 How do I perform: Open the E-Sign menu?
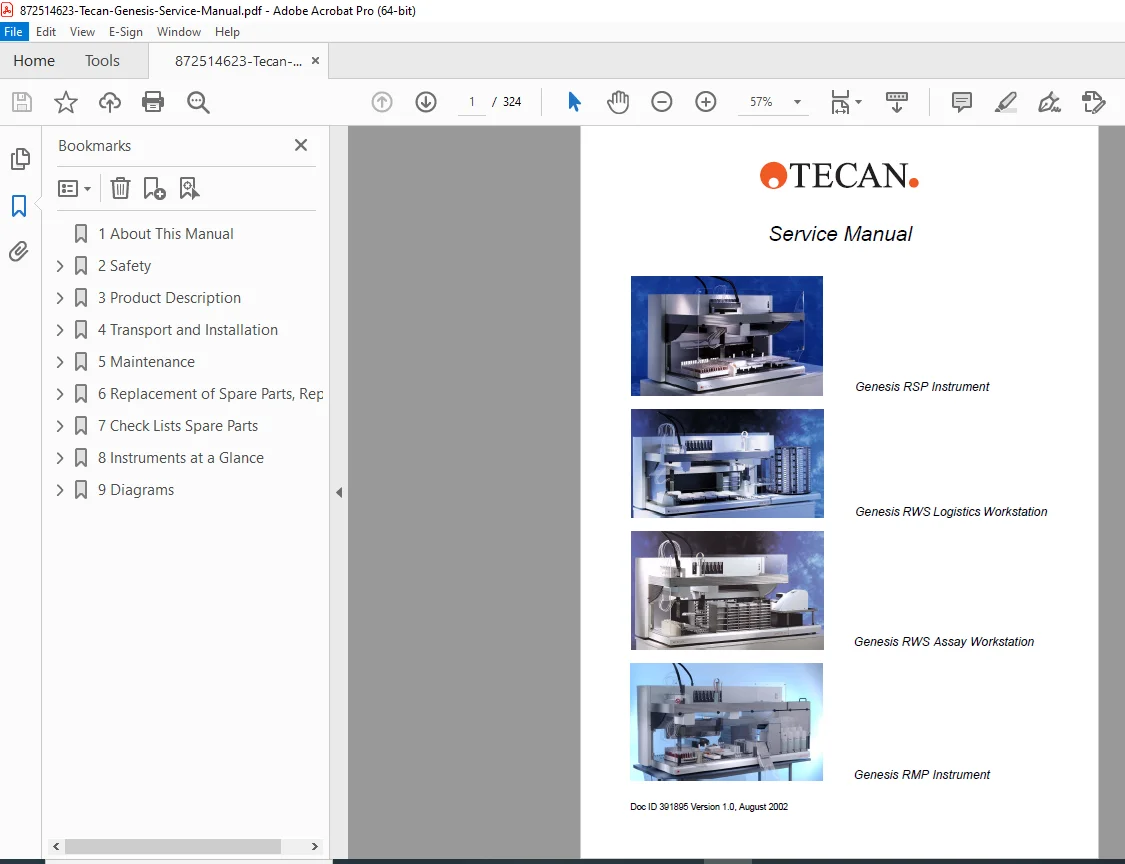tap(126, 32)
